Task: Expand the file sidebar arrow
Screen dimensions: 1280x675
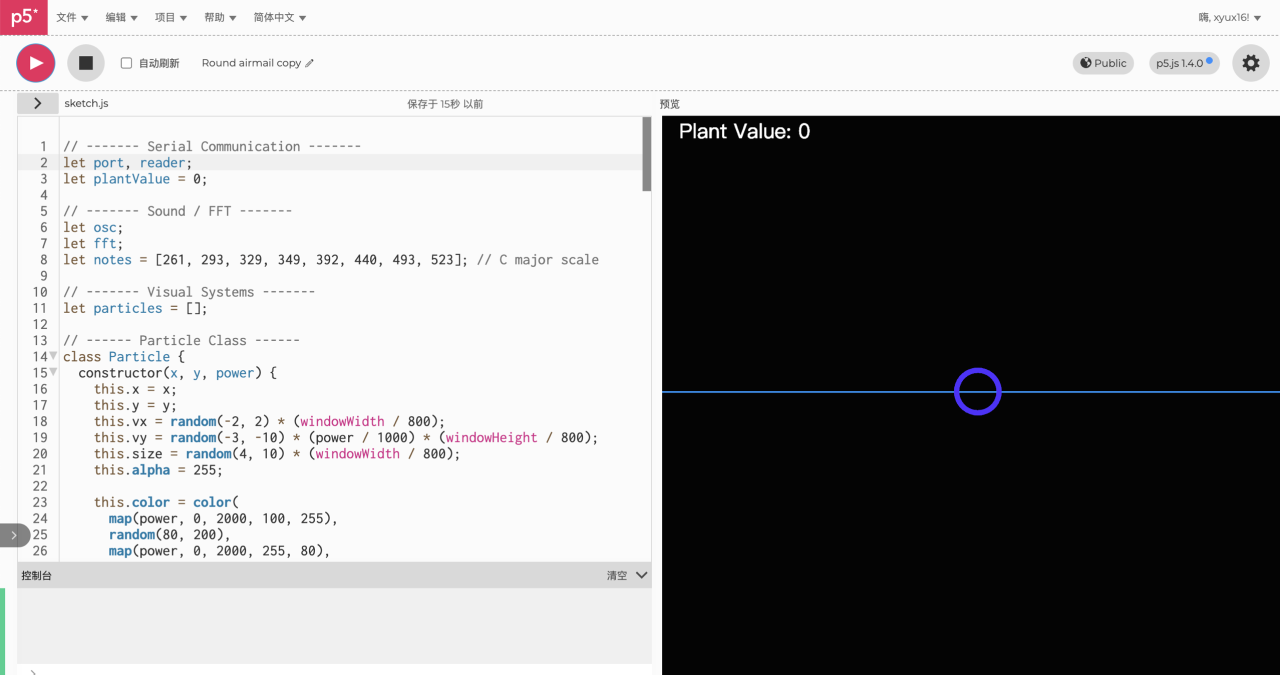Action: (38, 103)
